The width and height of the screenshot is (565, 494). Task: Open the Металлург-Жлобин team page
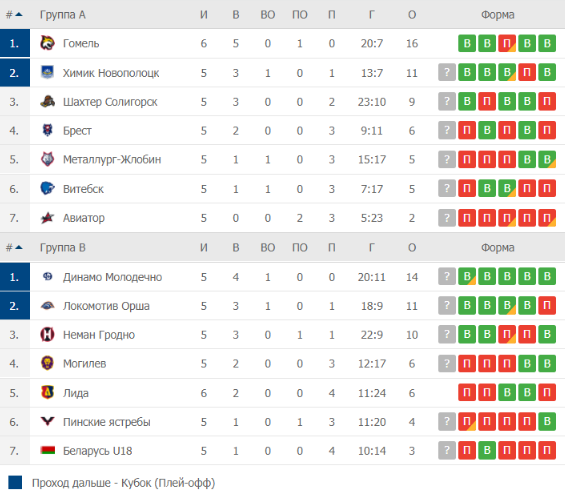(x=112, y=159)
